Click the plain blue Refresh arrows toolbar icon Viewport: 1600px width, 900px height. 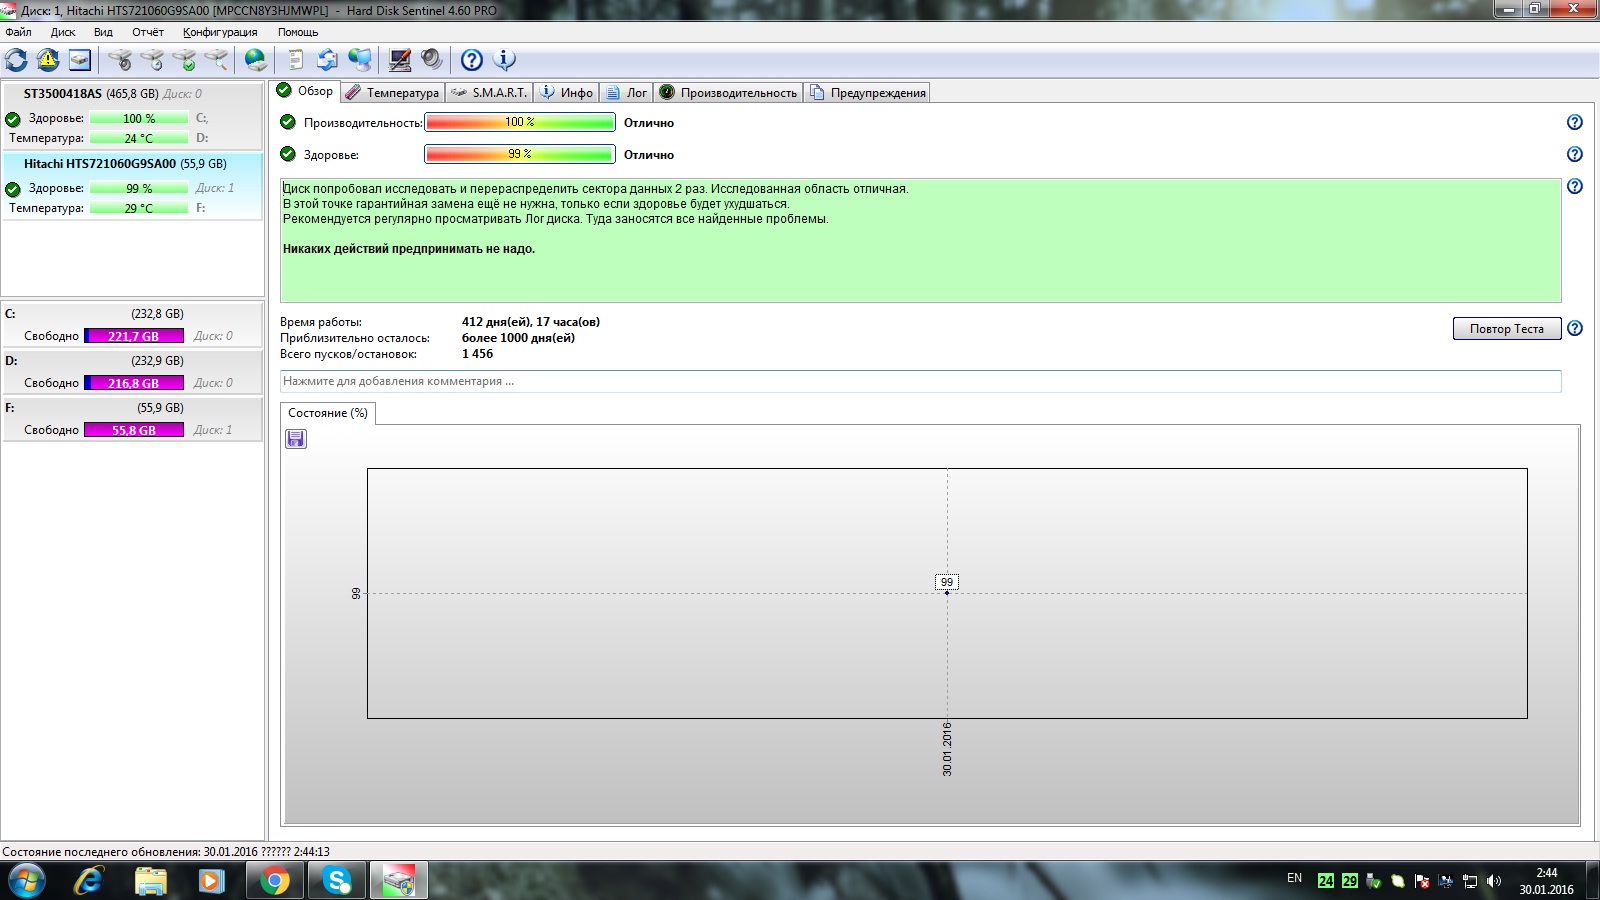tap(16, 60)
